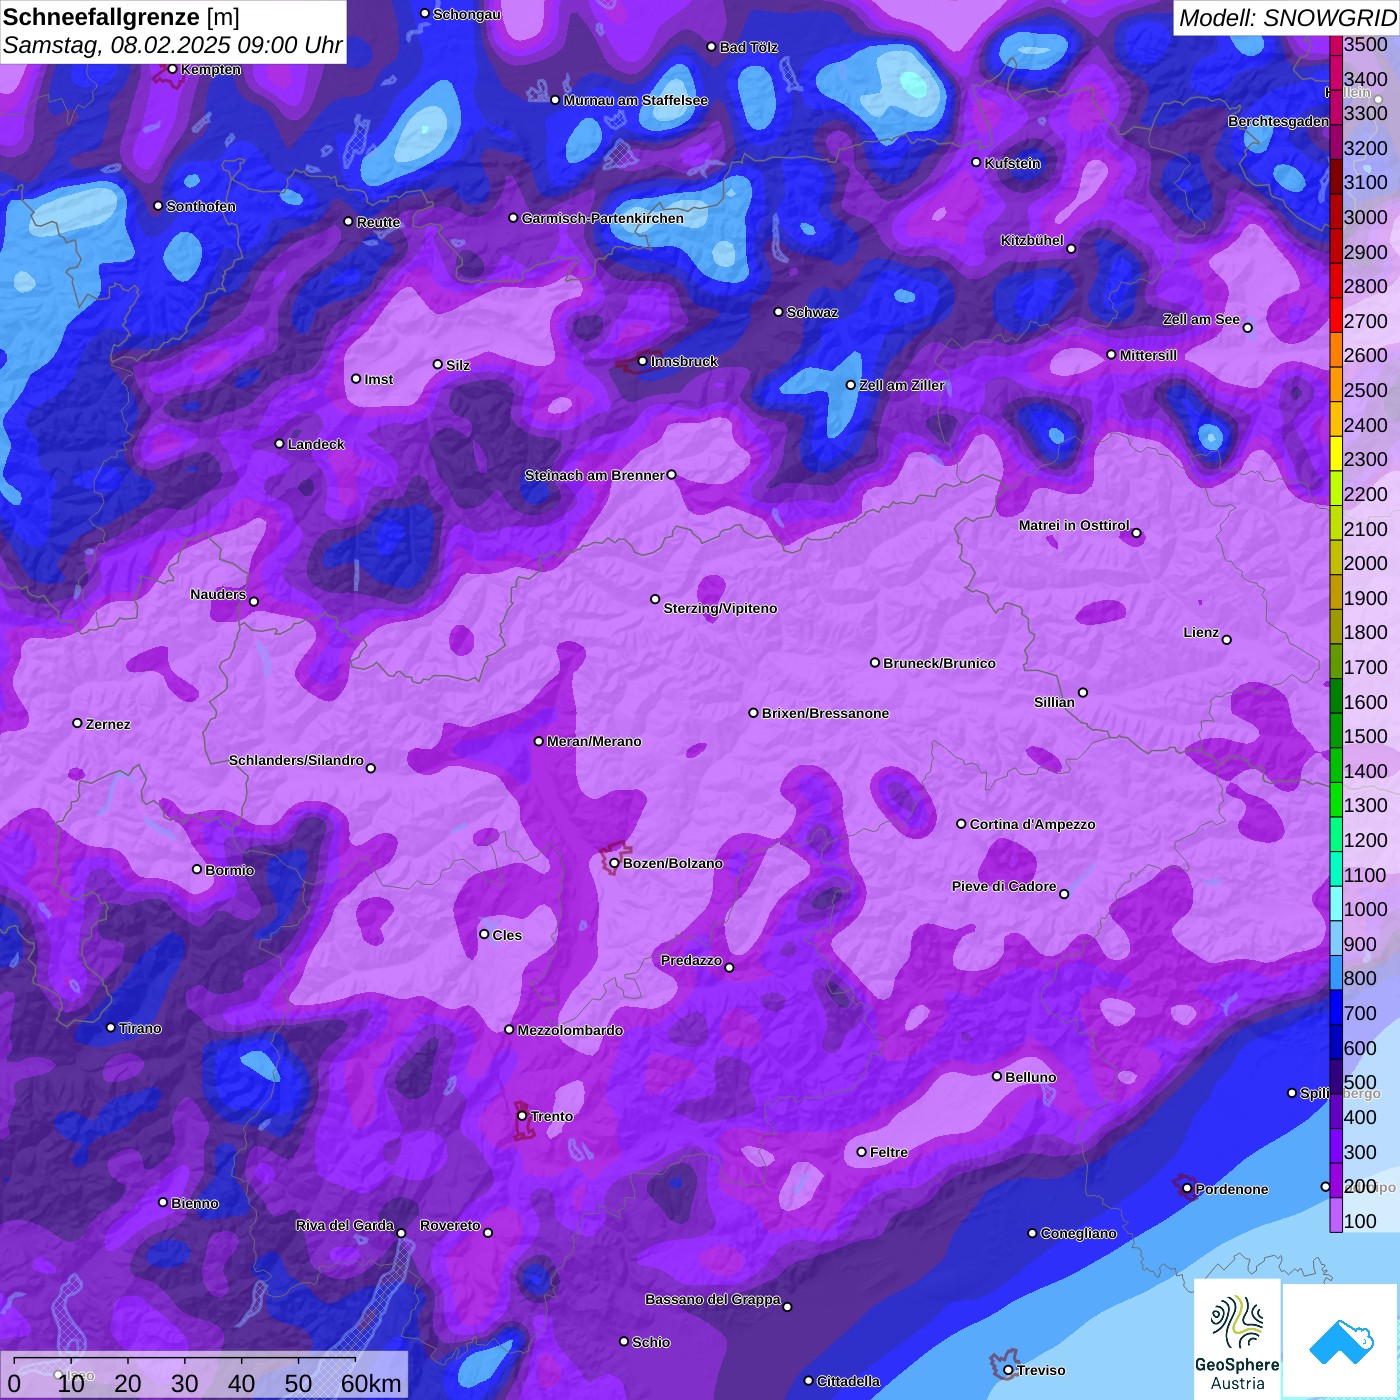Click the Meran/Merano label
1400x1400 pixels.
(594, 741)
